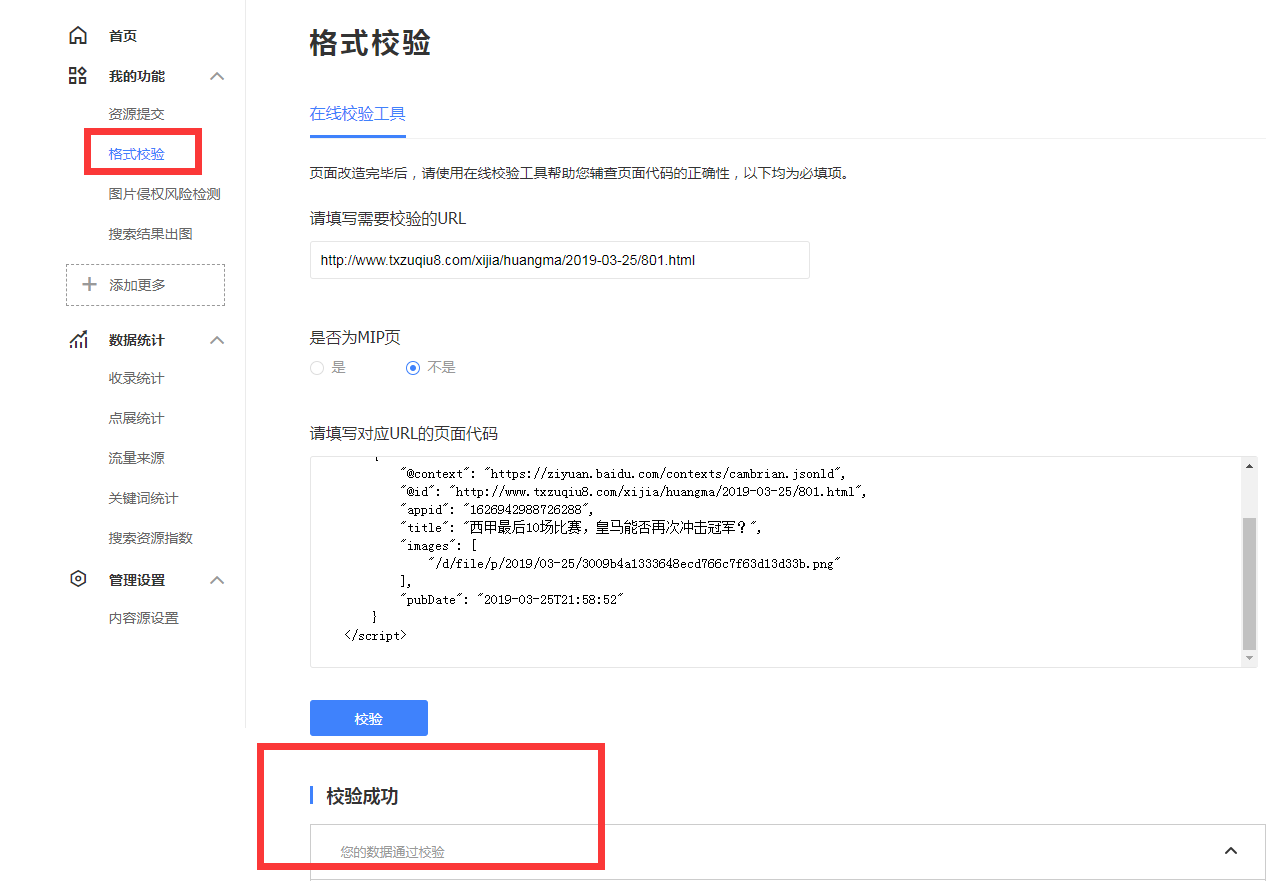Click the appid line in the code

click(497, 509)
